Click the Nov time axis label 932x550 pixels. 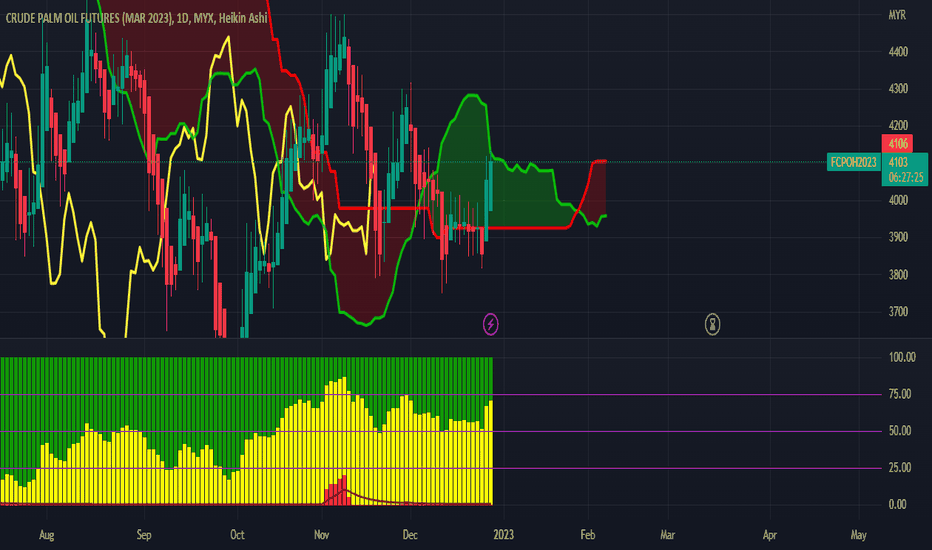[x=322, y=535]
